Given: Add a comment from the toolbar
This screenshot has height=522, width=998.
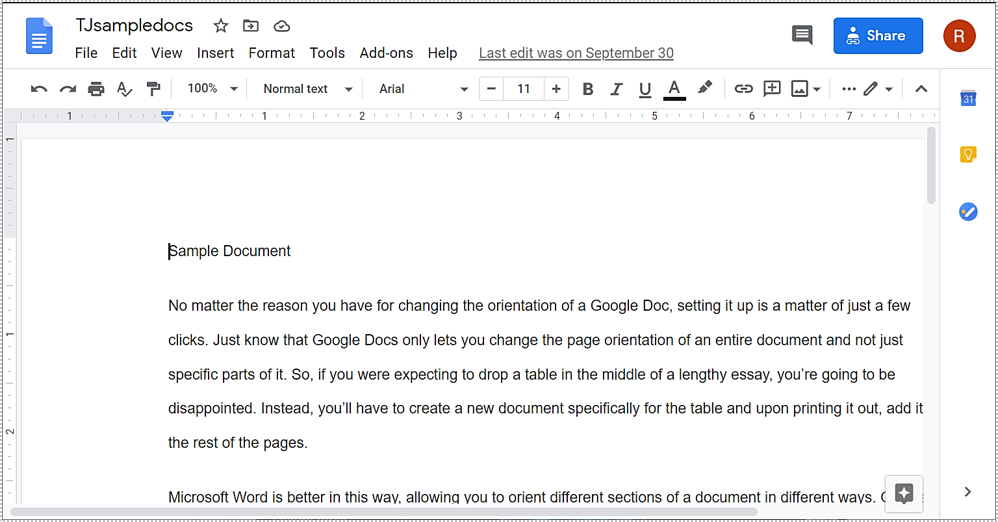Looking at the screenshot, I should [x=772, y=88].
